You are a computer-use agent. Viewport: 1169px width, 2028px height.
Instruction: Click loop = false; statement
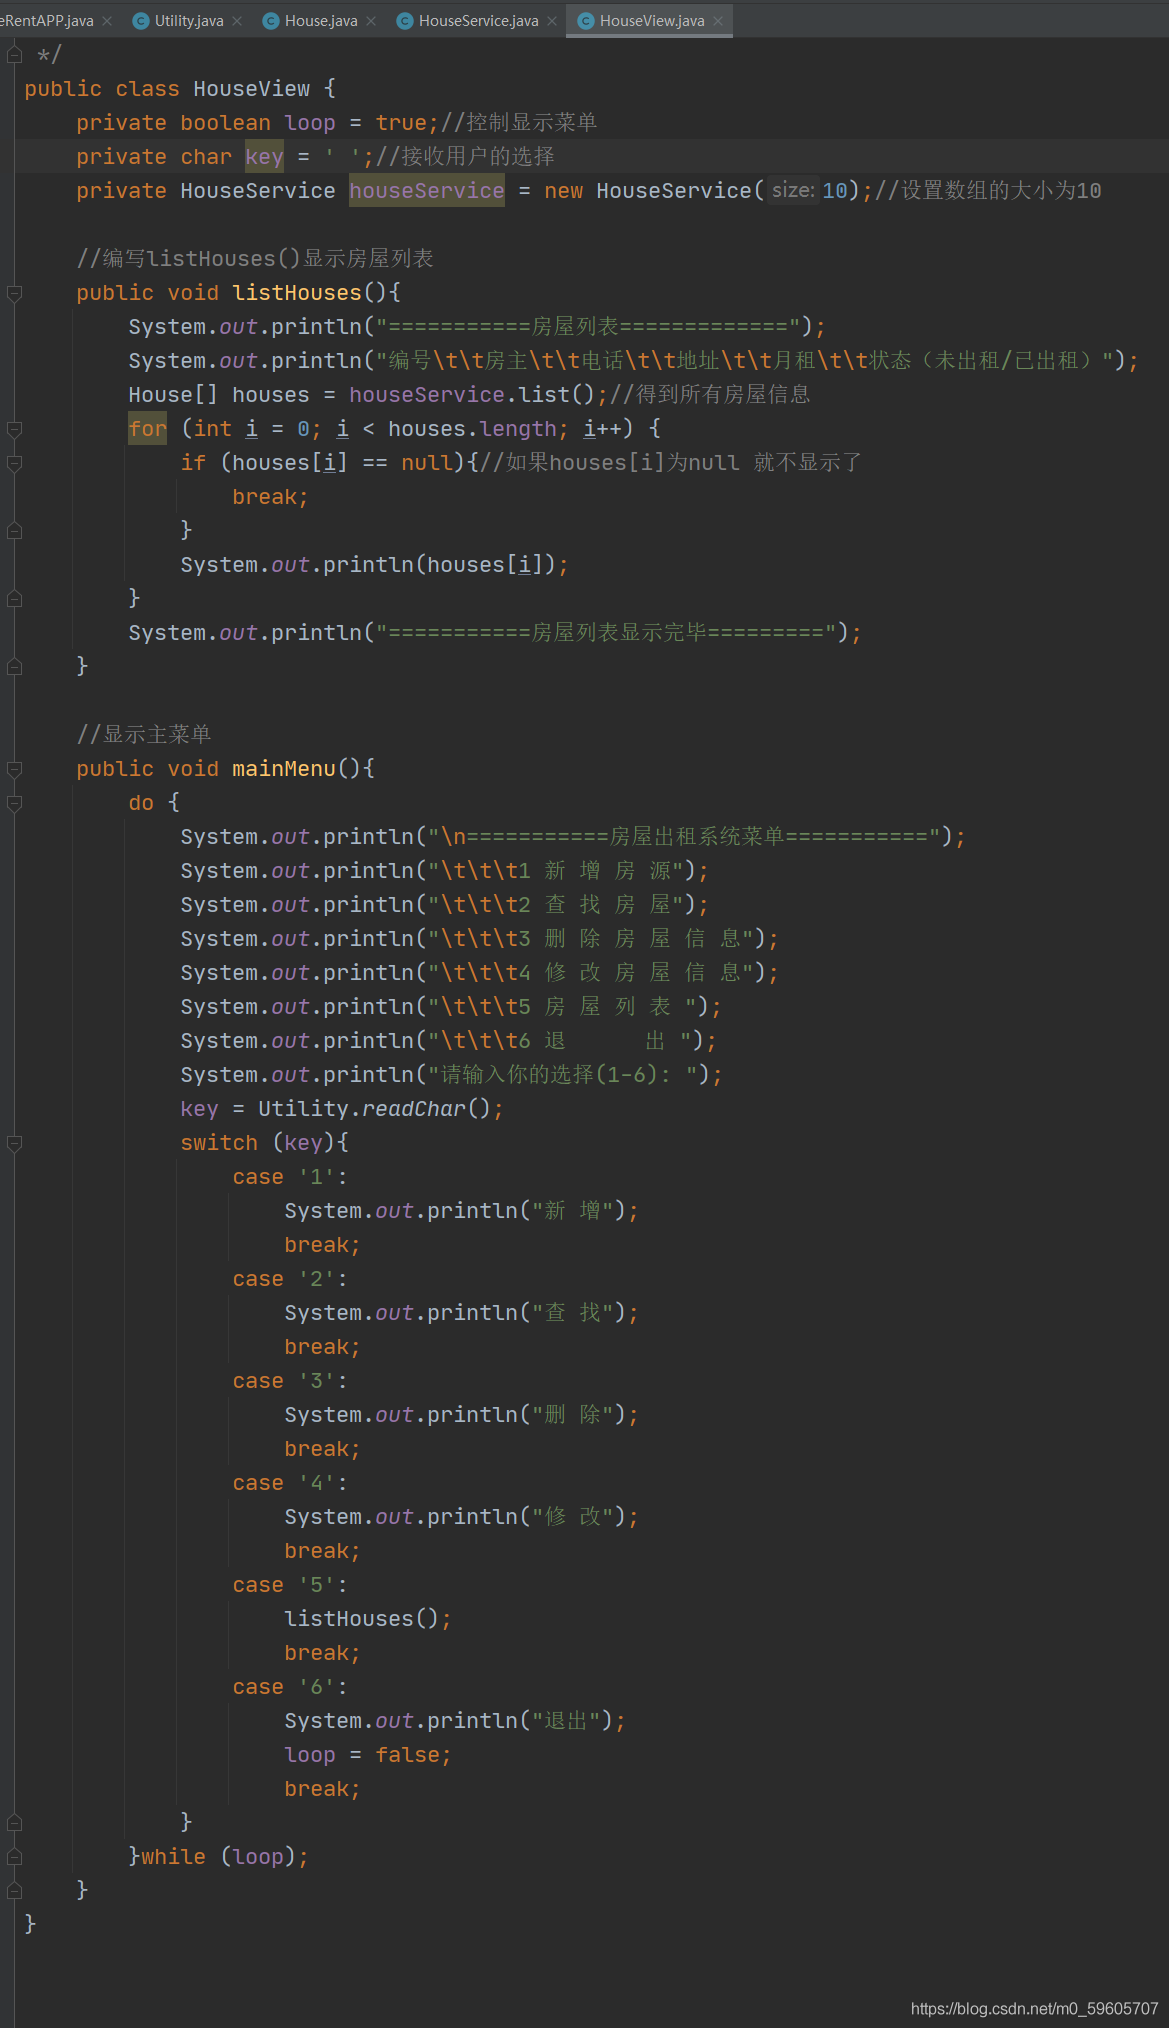point(368,1754)
